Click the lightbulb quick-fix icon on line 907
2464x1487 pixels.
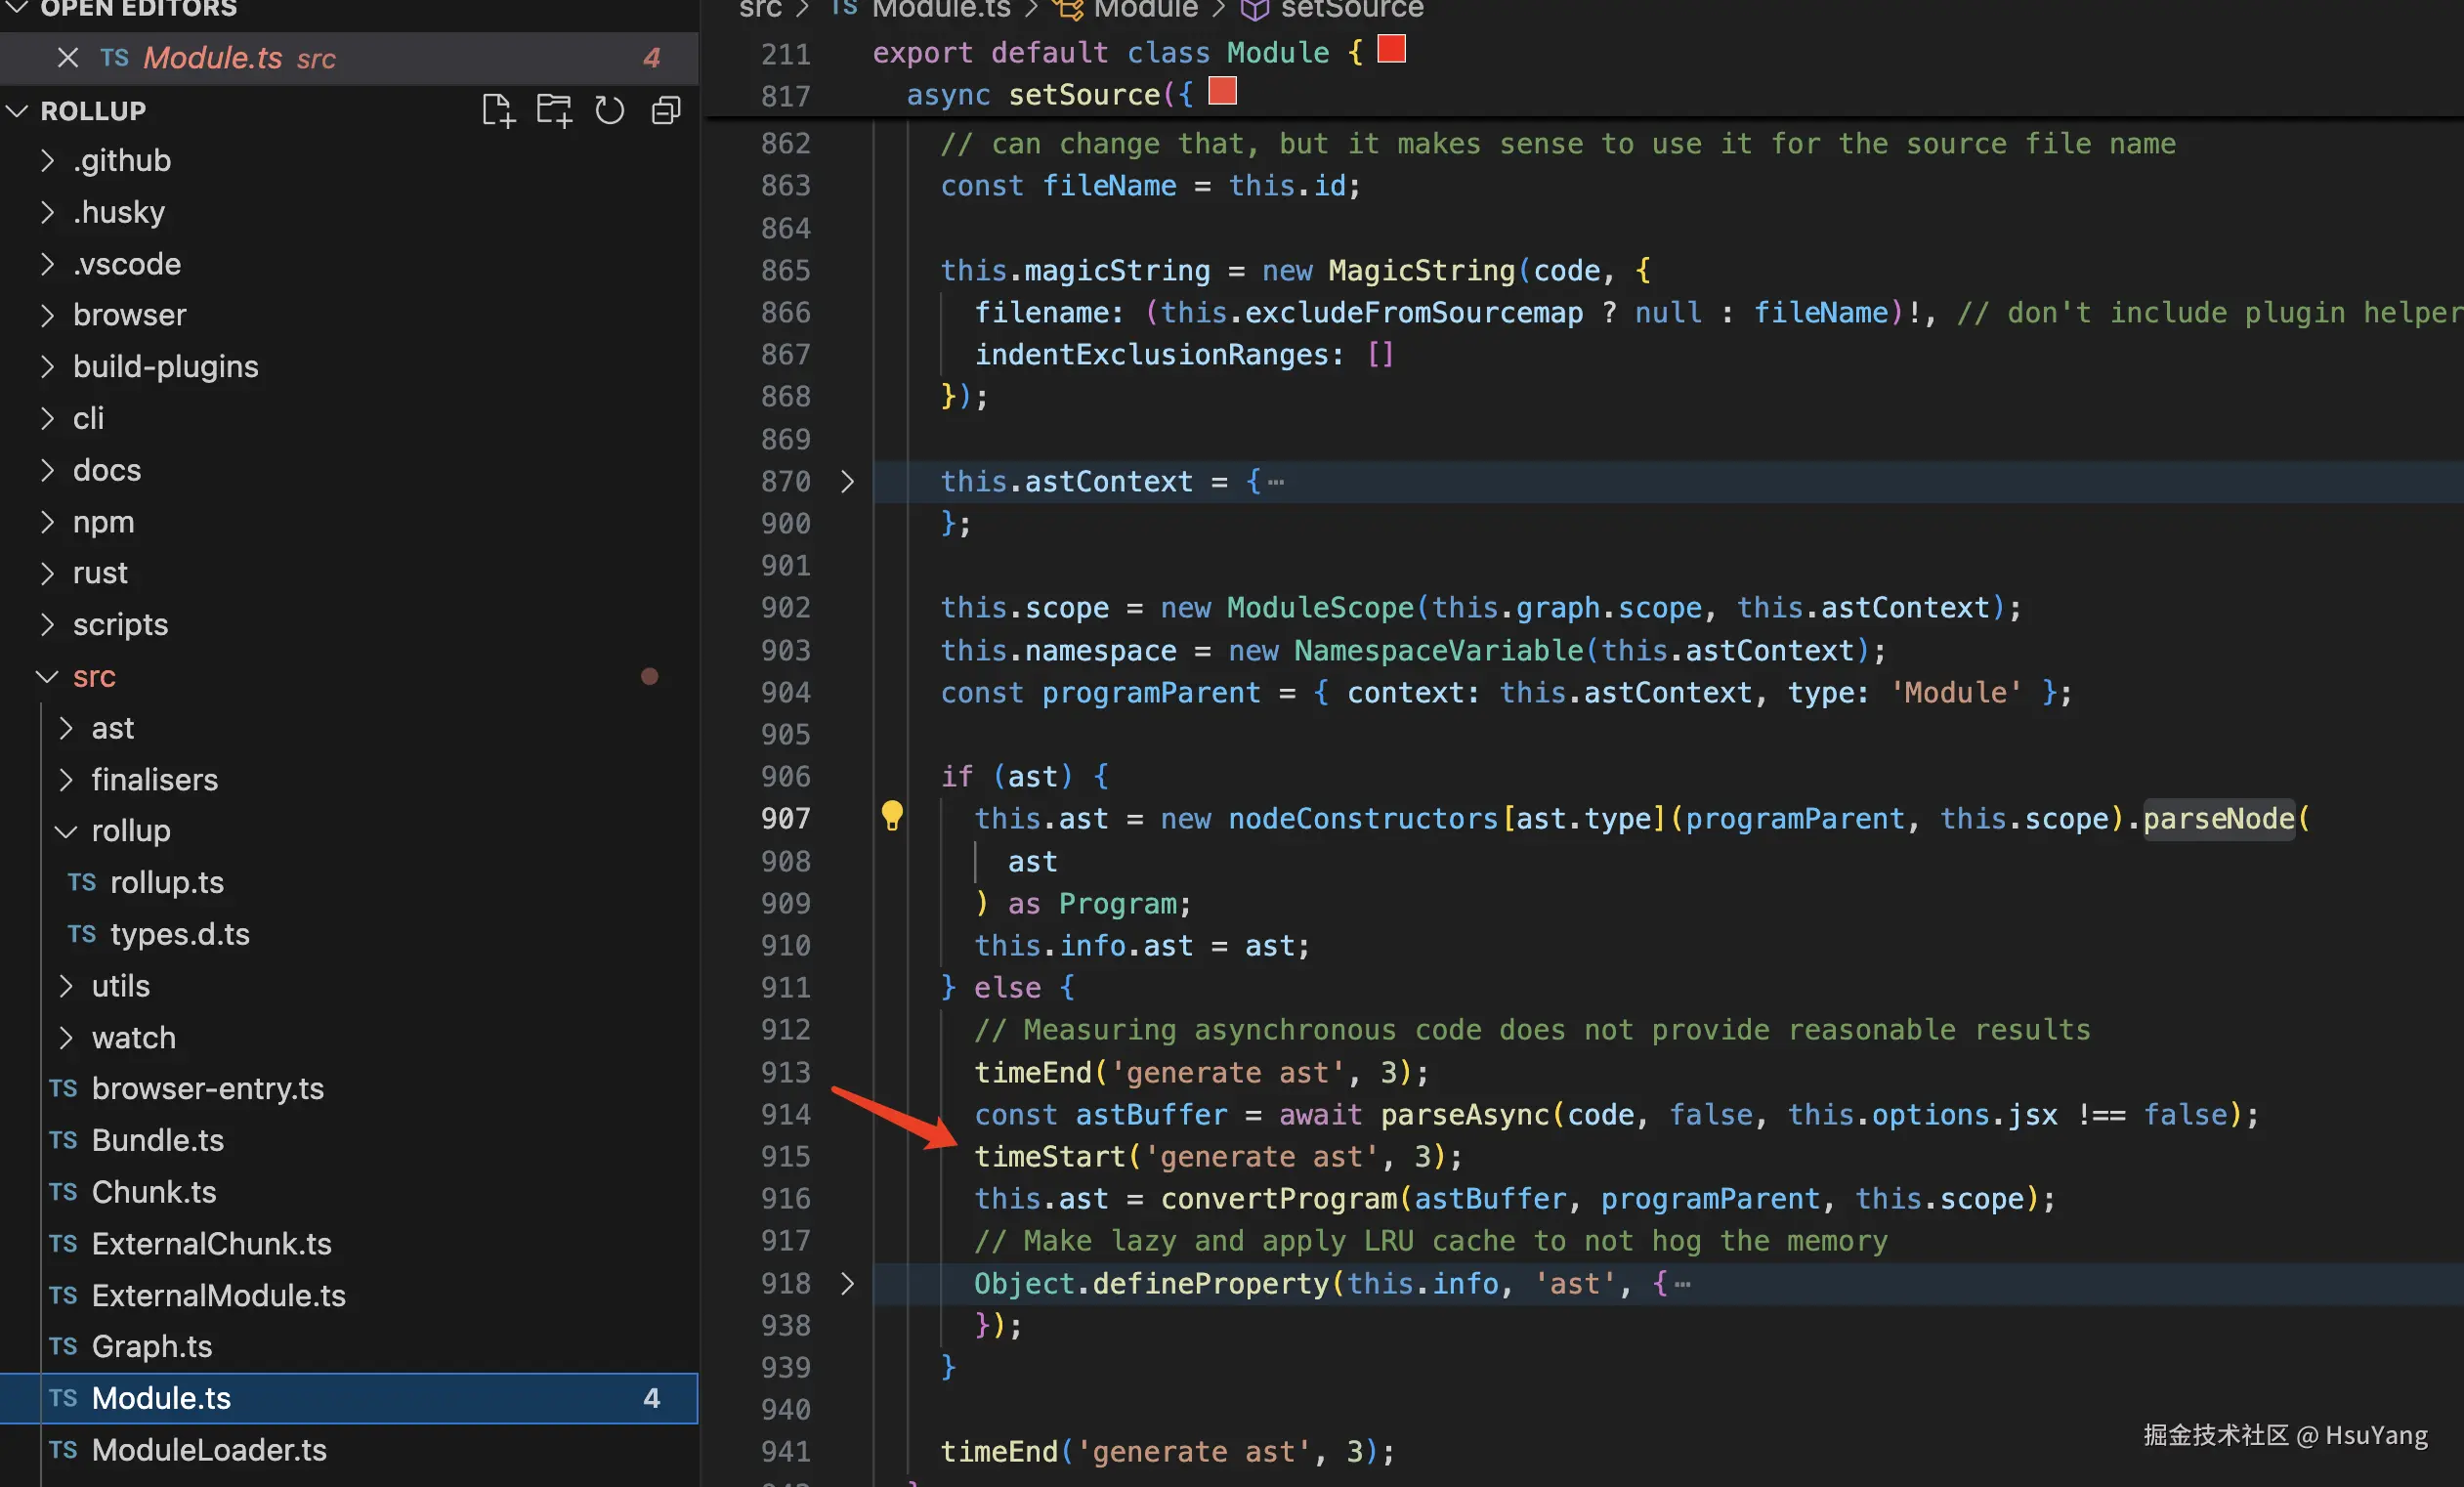click(891, 816)
